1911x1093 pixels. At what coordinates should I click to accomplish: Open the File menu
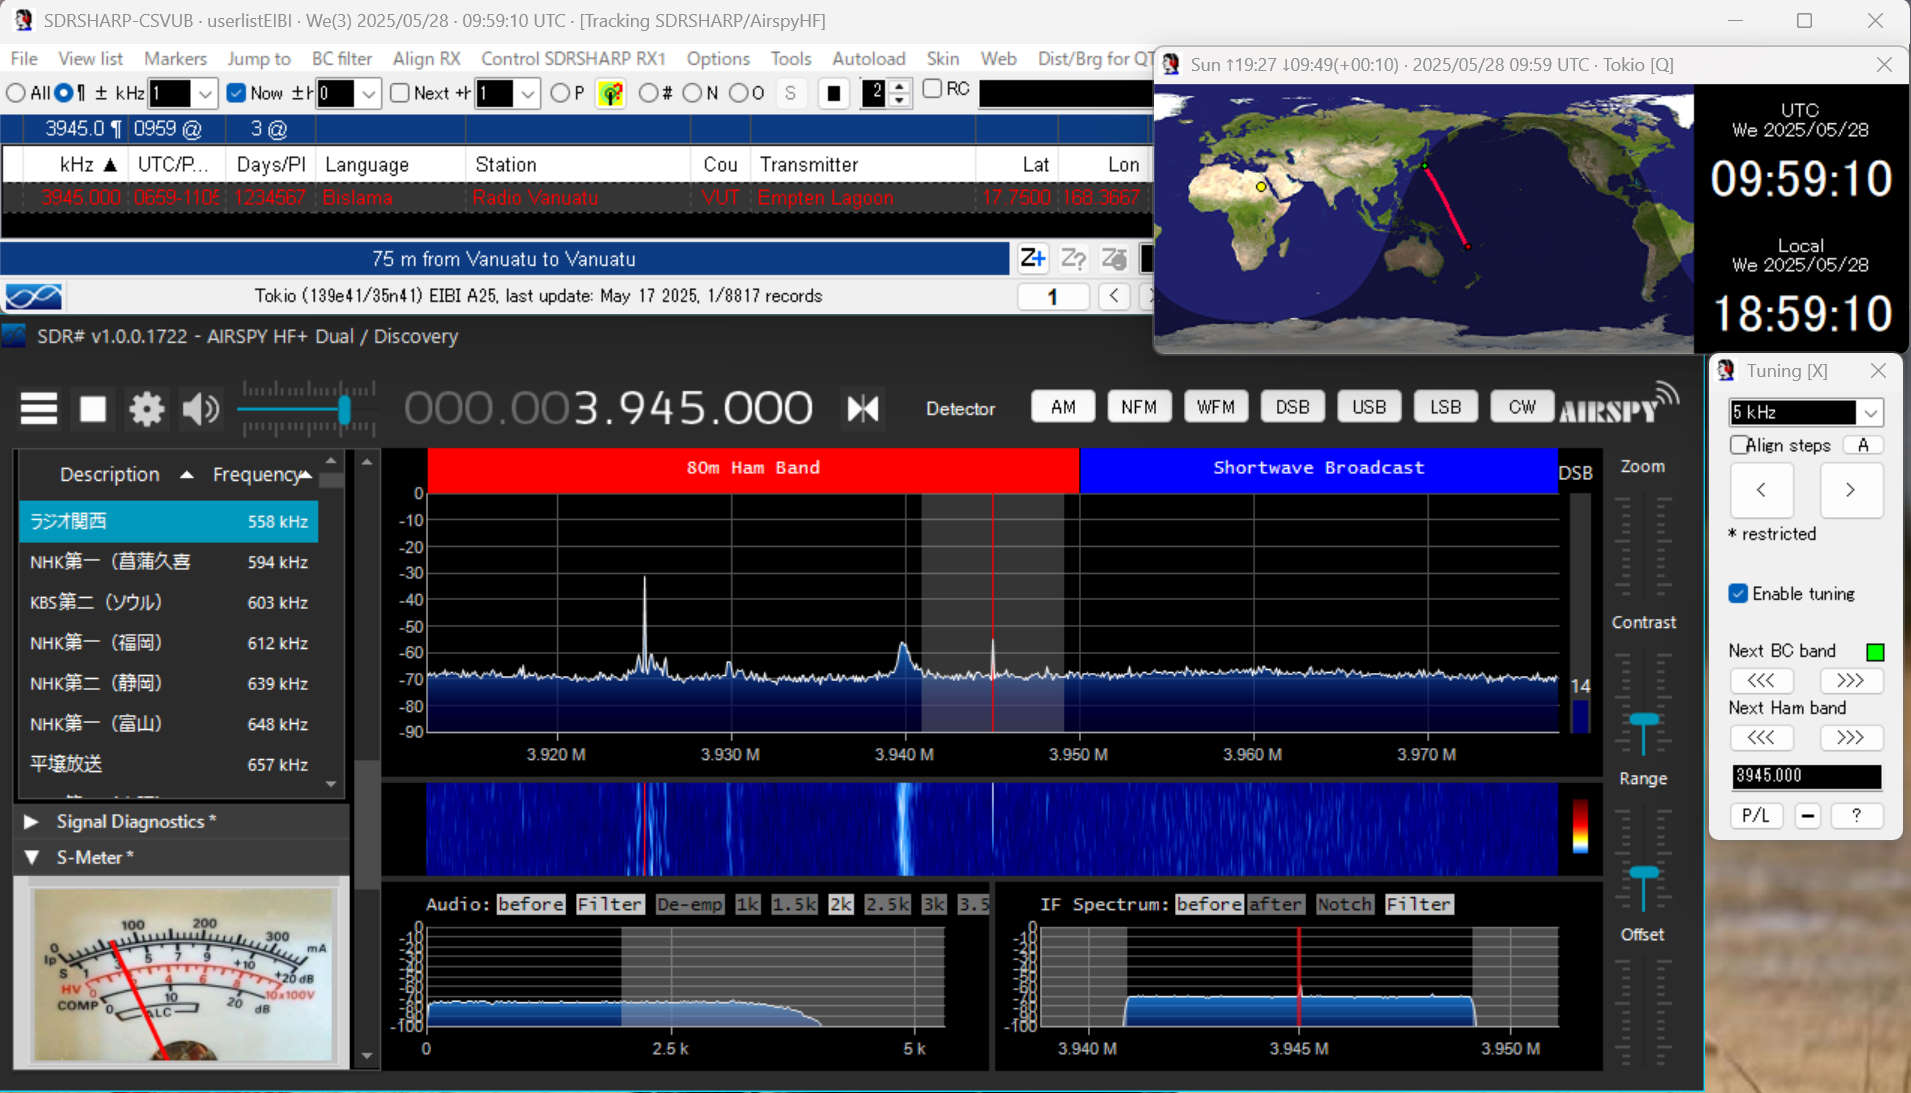24,59
